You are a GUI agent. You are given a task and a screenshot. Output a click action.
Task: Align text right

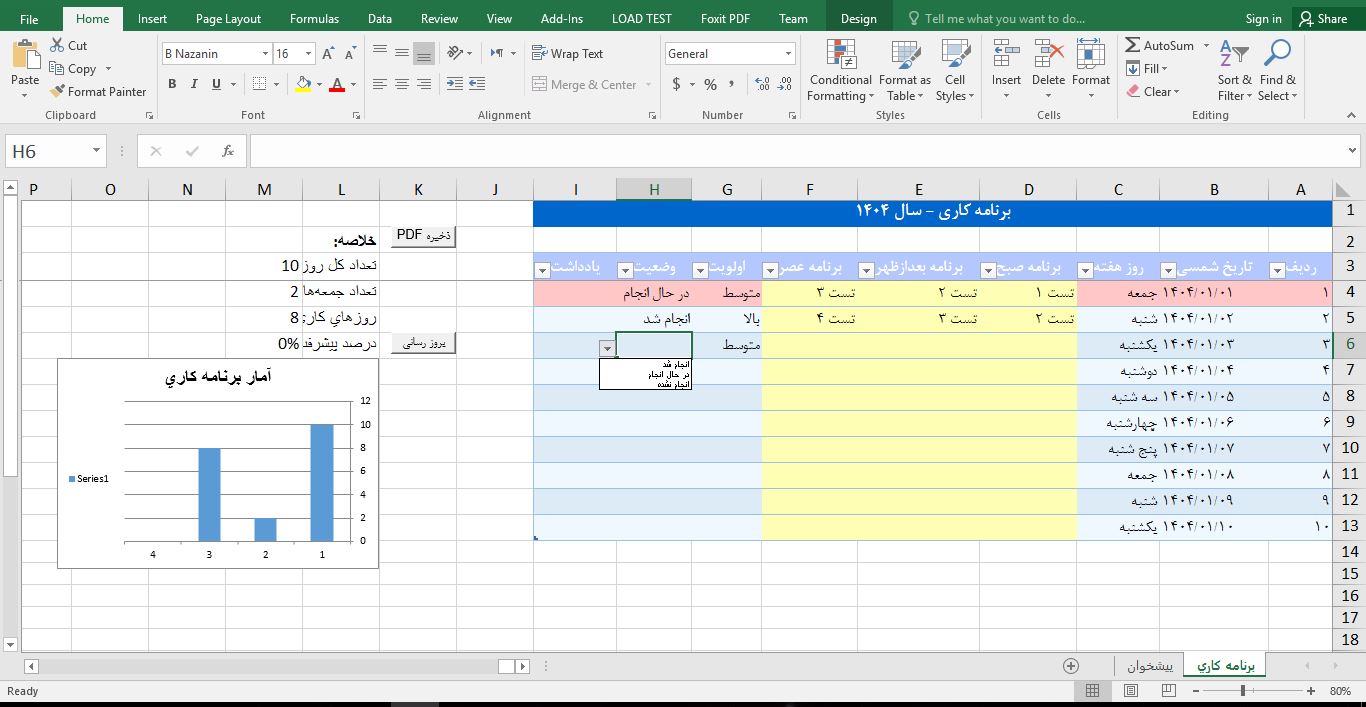424,84
